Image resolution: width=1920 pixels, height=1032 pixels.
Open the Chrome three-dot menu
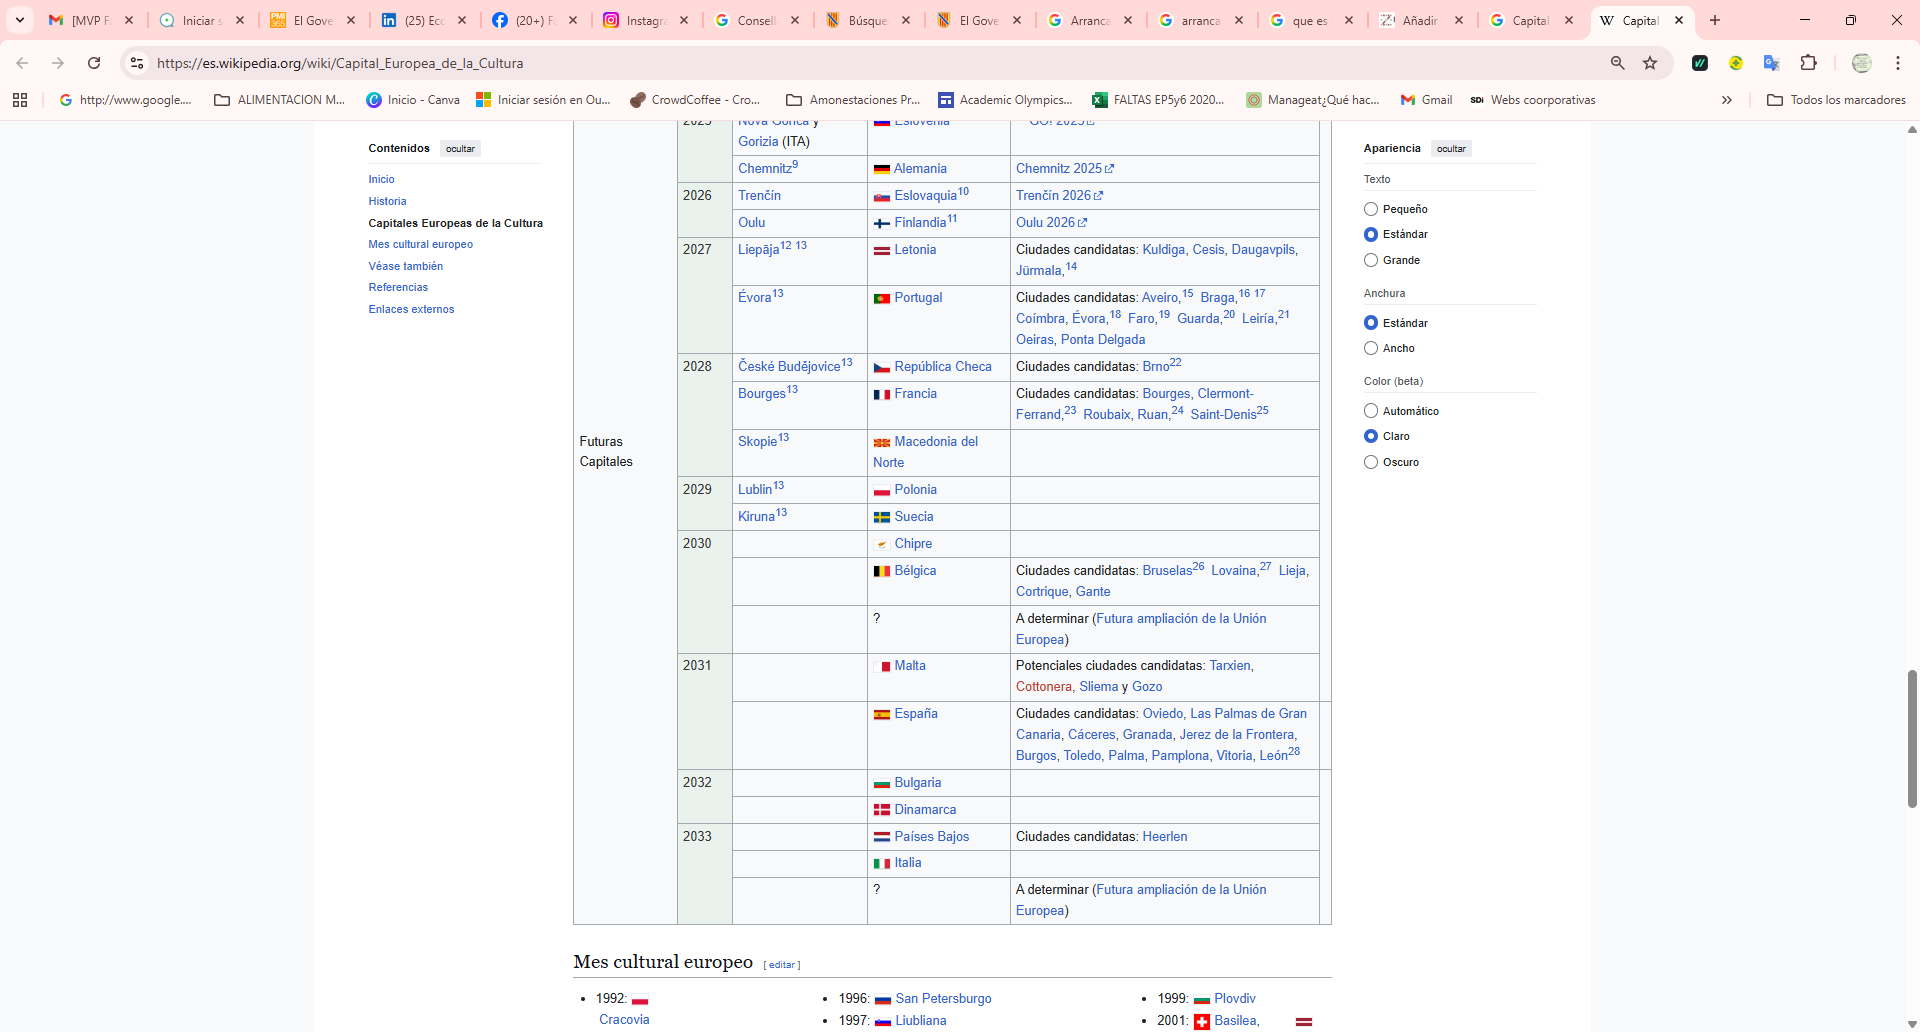[x=1897, y=63]
